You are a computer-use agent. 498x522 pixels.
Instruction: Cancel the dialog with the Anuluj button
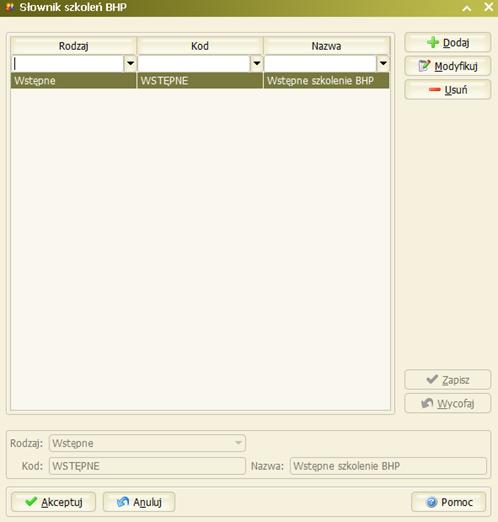tap(139, 502)
